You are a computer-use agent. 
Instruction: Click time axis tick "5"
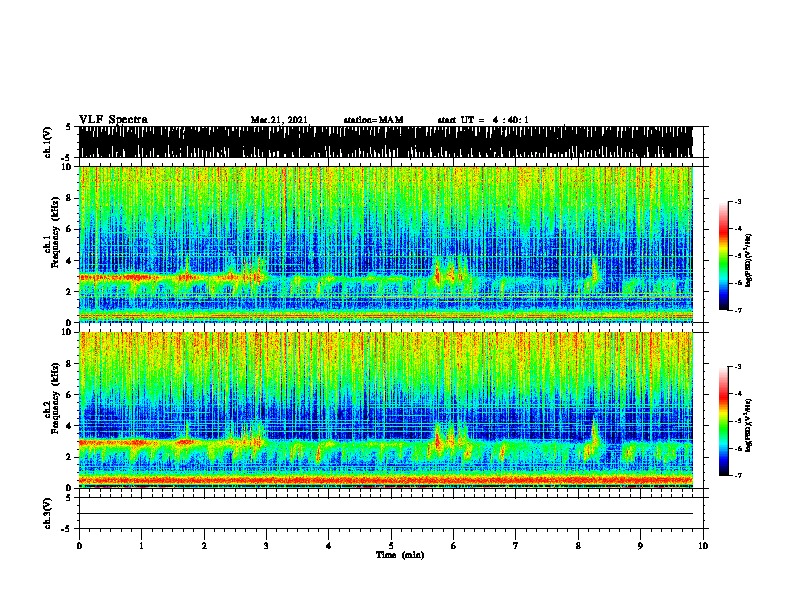[391, 546]
